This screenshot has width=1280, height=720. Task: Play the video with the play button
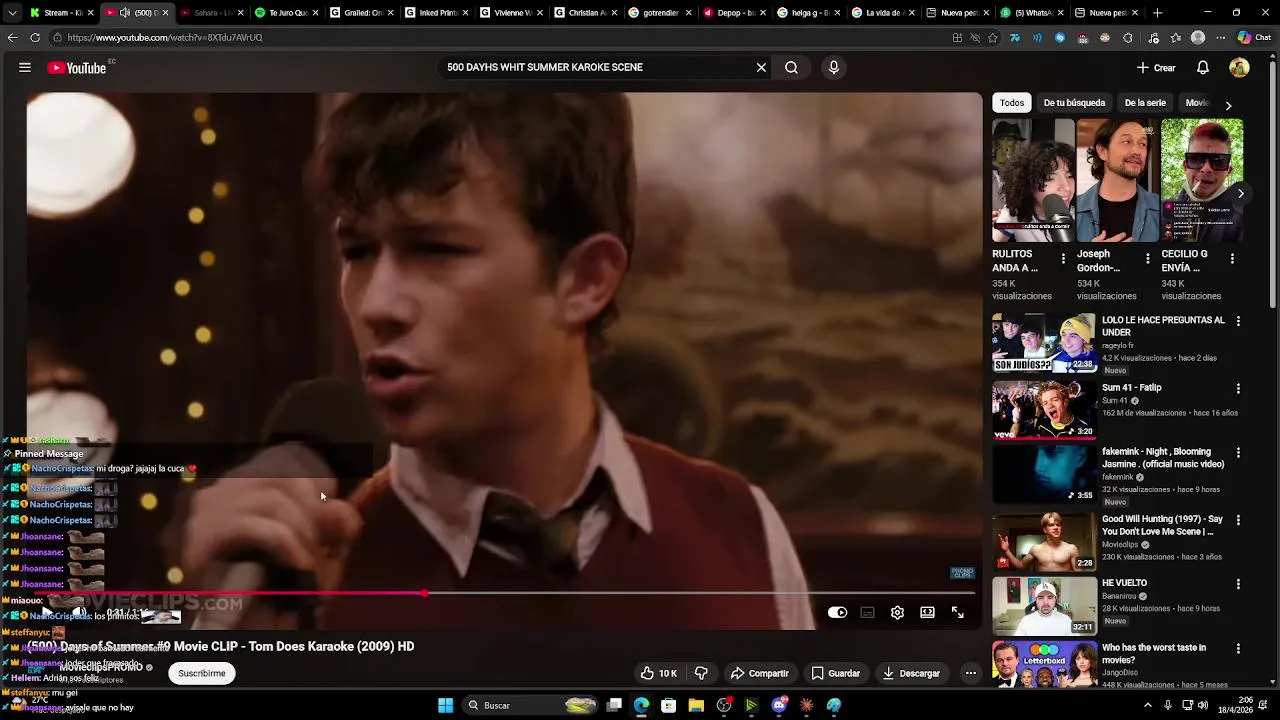point(46,612)
